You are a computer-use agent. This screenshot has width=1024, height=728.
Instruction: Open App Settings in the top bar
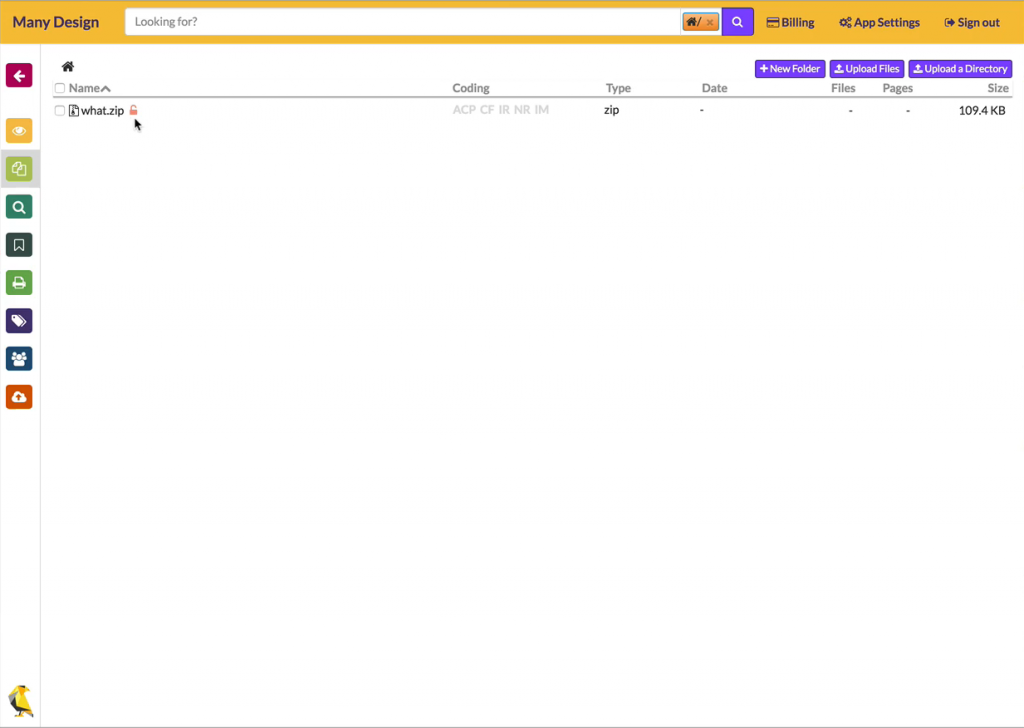879,22
